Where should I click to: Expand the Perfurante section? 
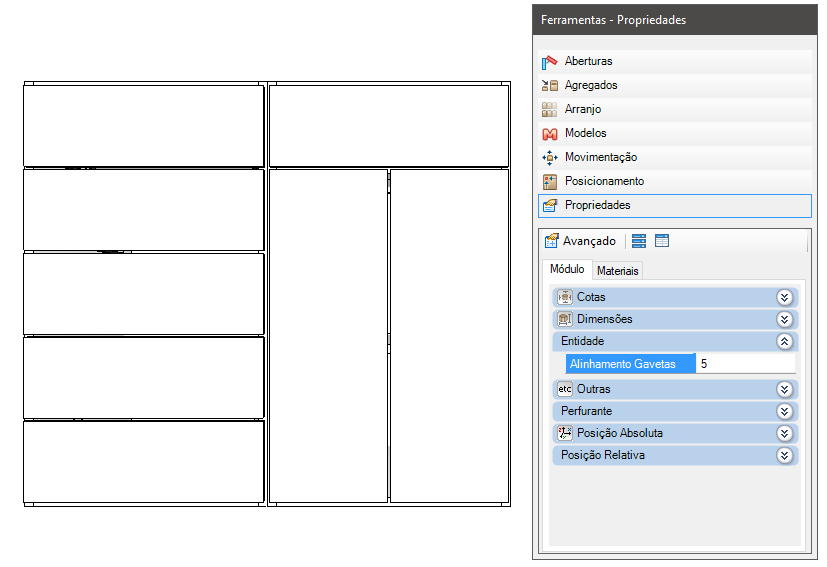click(x=784, y=412)
